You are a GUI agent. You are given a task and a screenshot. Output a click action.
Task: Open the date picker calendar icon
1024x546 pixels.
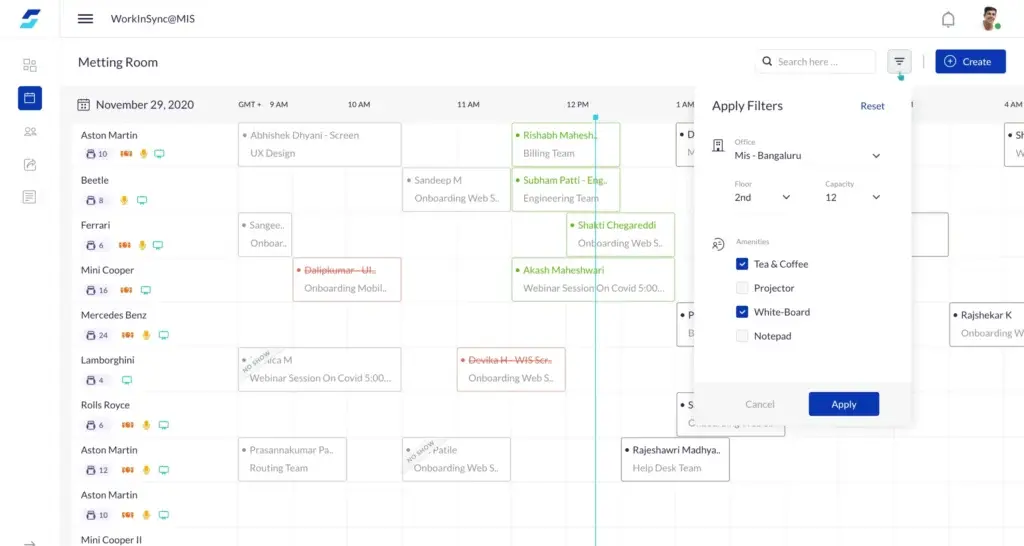pos(84,104)
